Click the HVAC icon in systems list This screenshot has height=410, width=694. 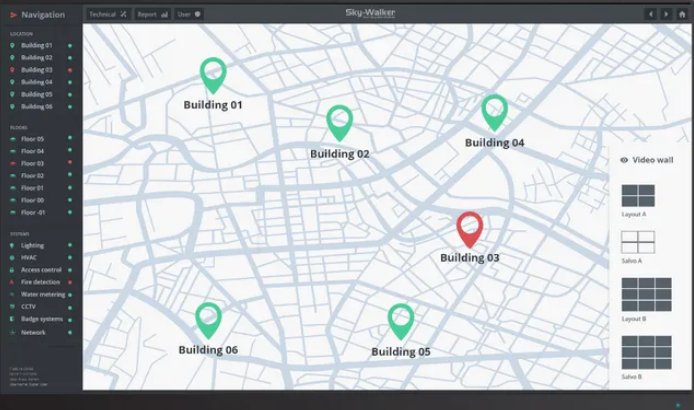[x=12, y=257]
